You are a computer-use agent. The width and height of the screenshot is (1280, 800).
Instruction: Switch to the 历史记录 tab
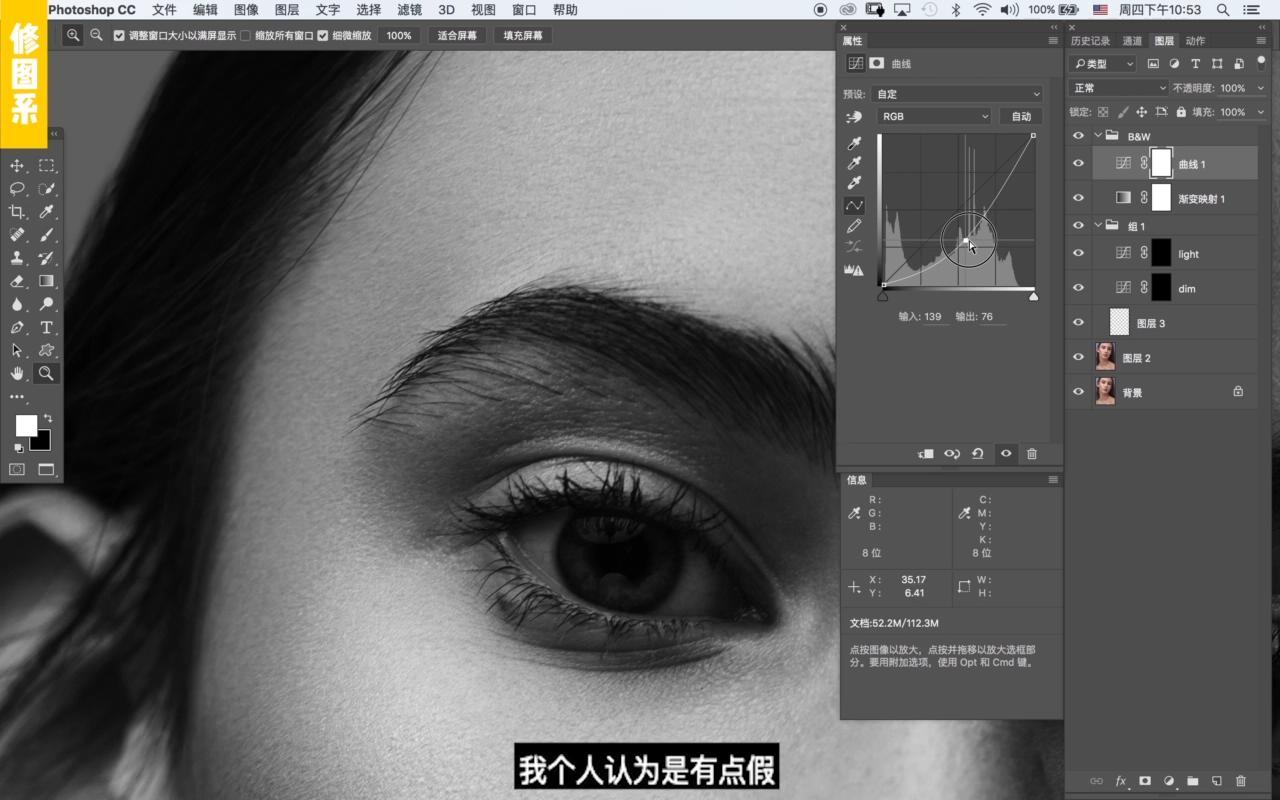point(1090,41)
